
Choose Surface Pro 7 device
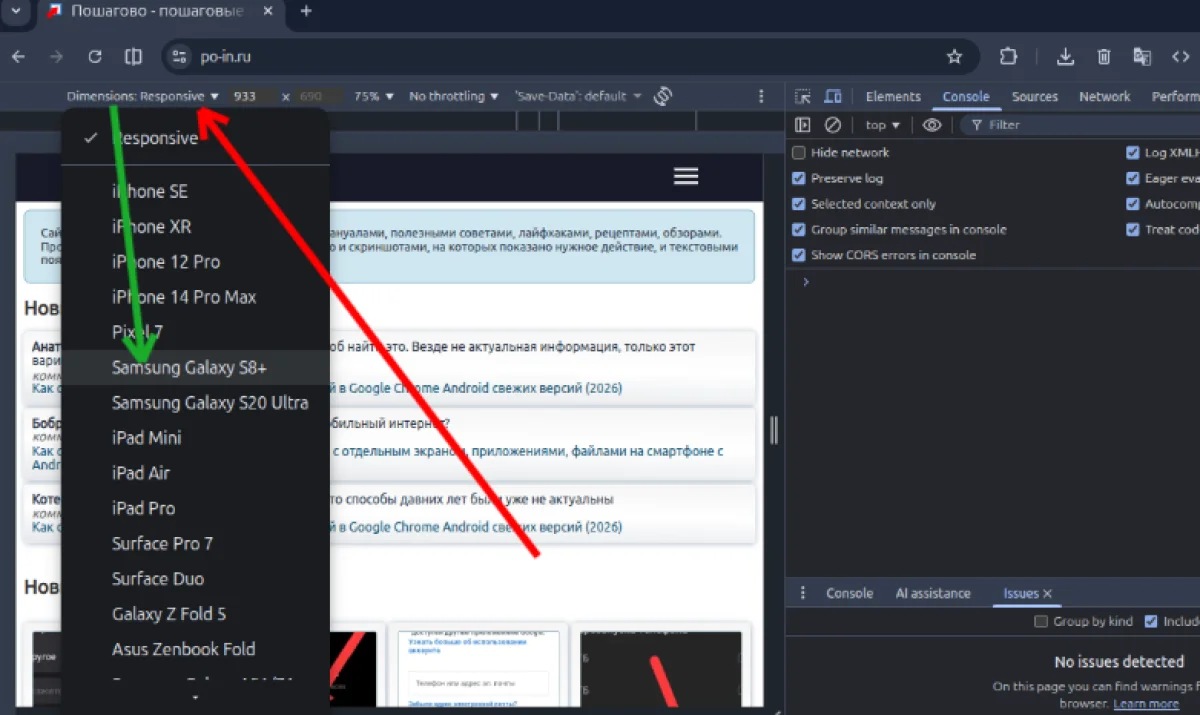pos(195,544)
